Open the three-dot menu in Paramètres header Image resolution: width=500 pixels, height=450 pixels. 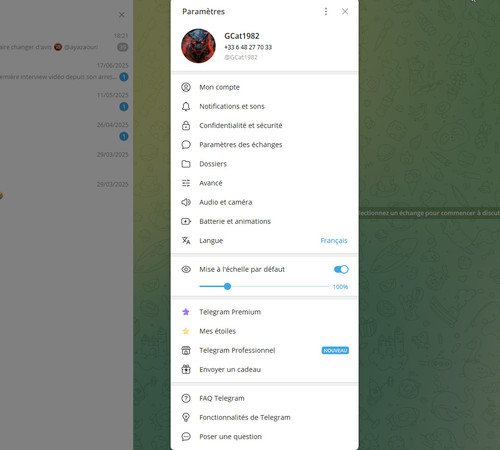click(326, 12)
